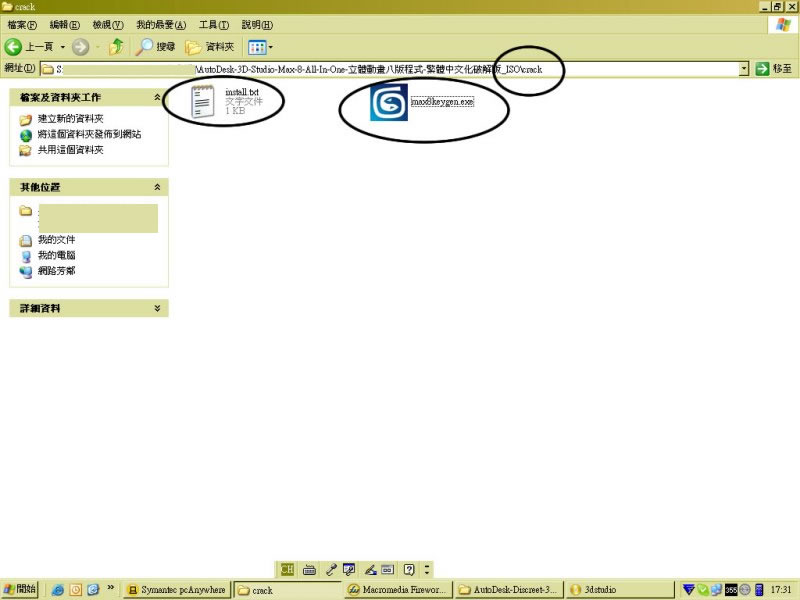
Task: Open the address bar dropdown
Action: (x=744, y=68)
